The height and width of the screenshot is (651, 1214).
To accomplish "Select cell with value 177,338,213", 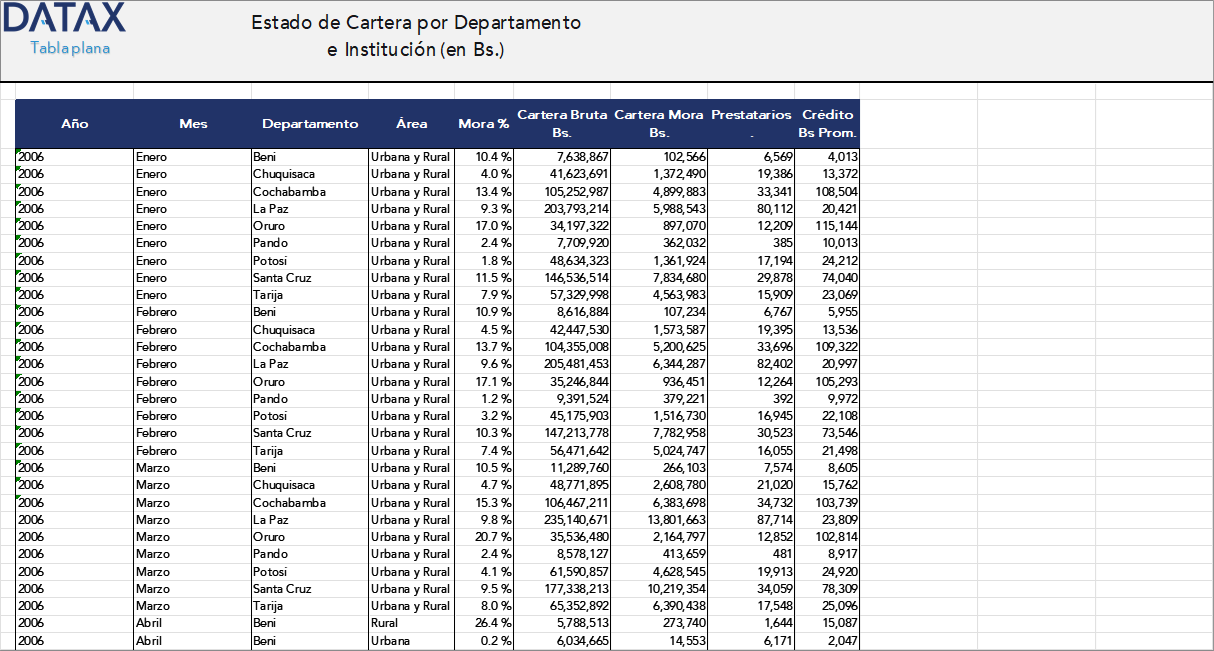I will click(x=562, y=589).
